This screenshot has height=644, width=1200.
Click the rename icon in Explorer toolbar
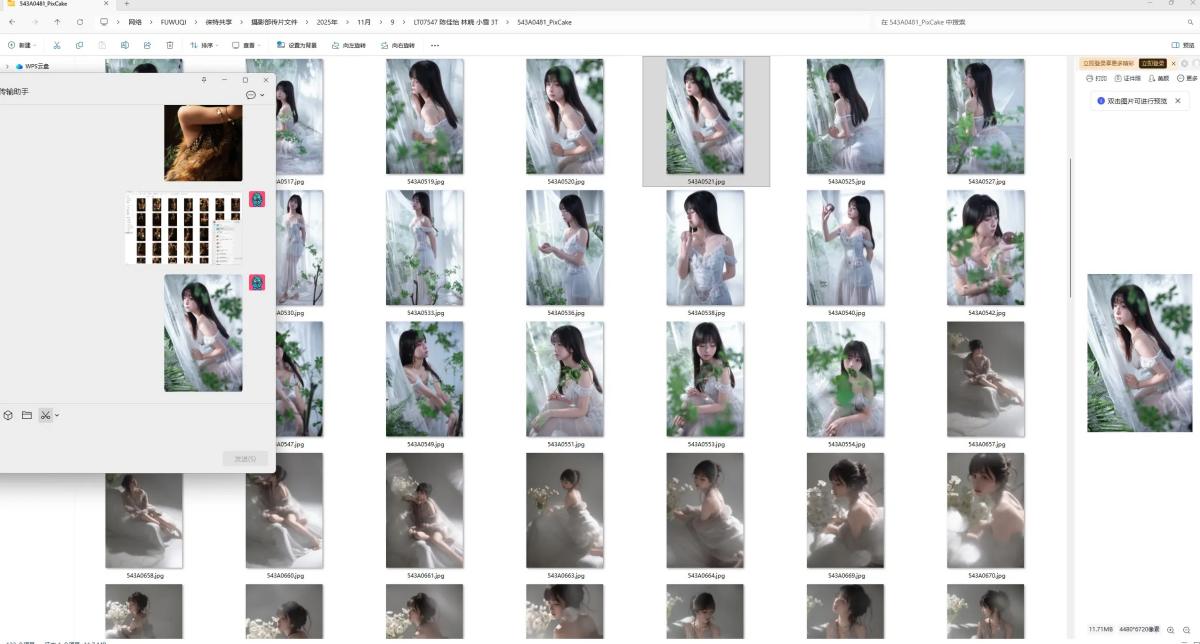coord(125,45)
